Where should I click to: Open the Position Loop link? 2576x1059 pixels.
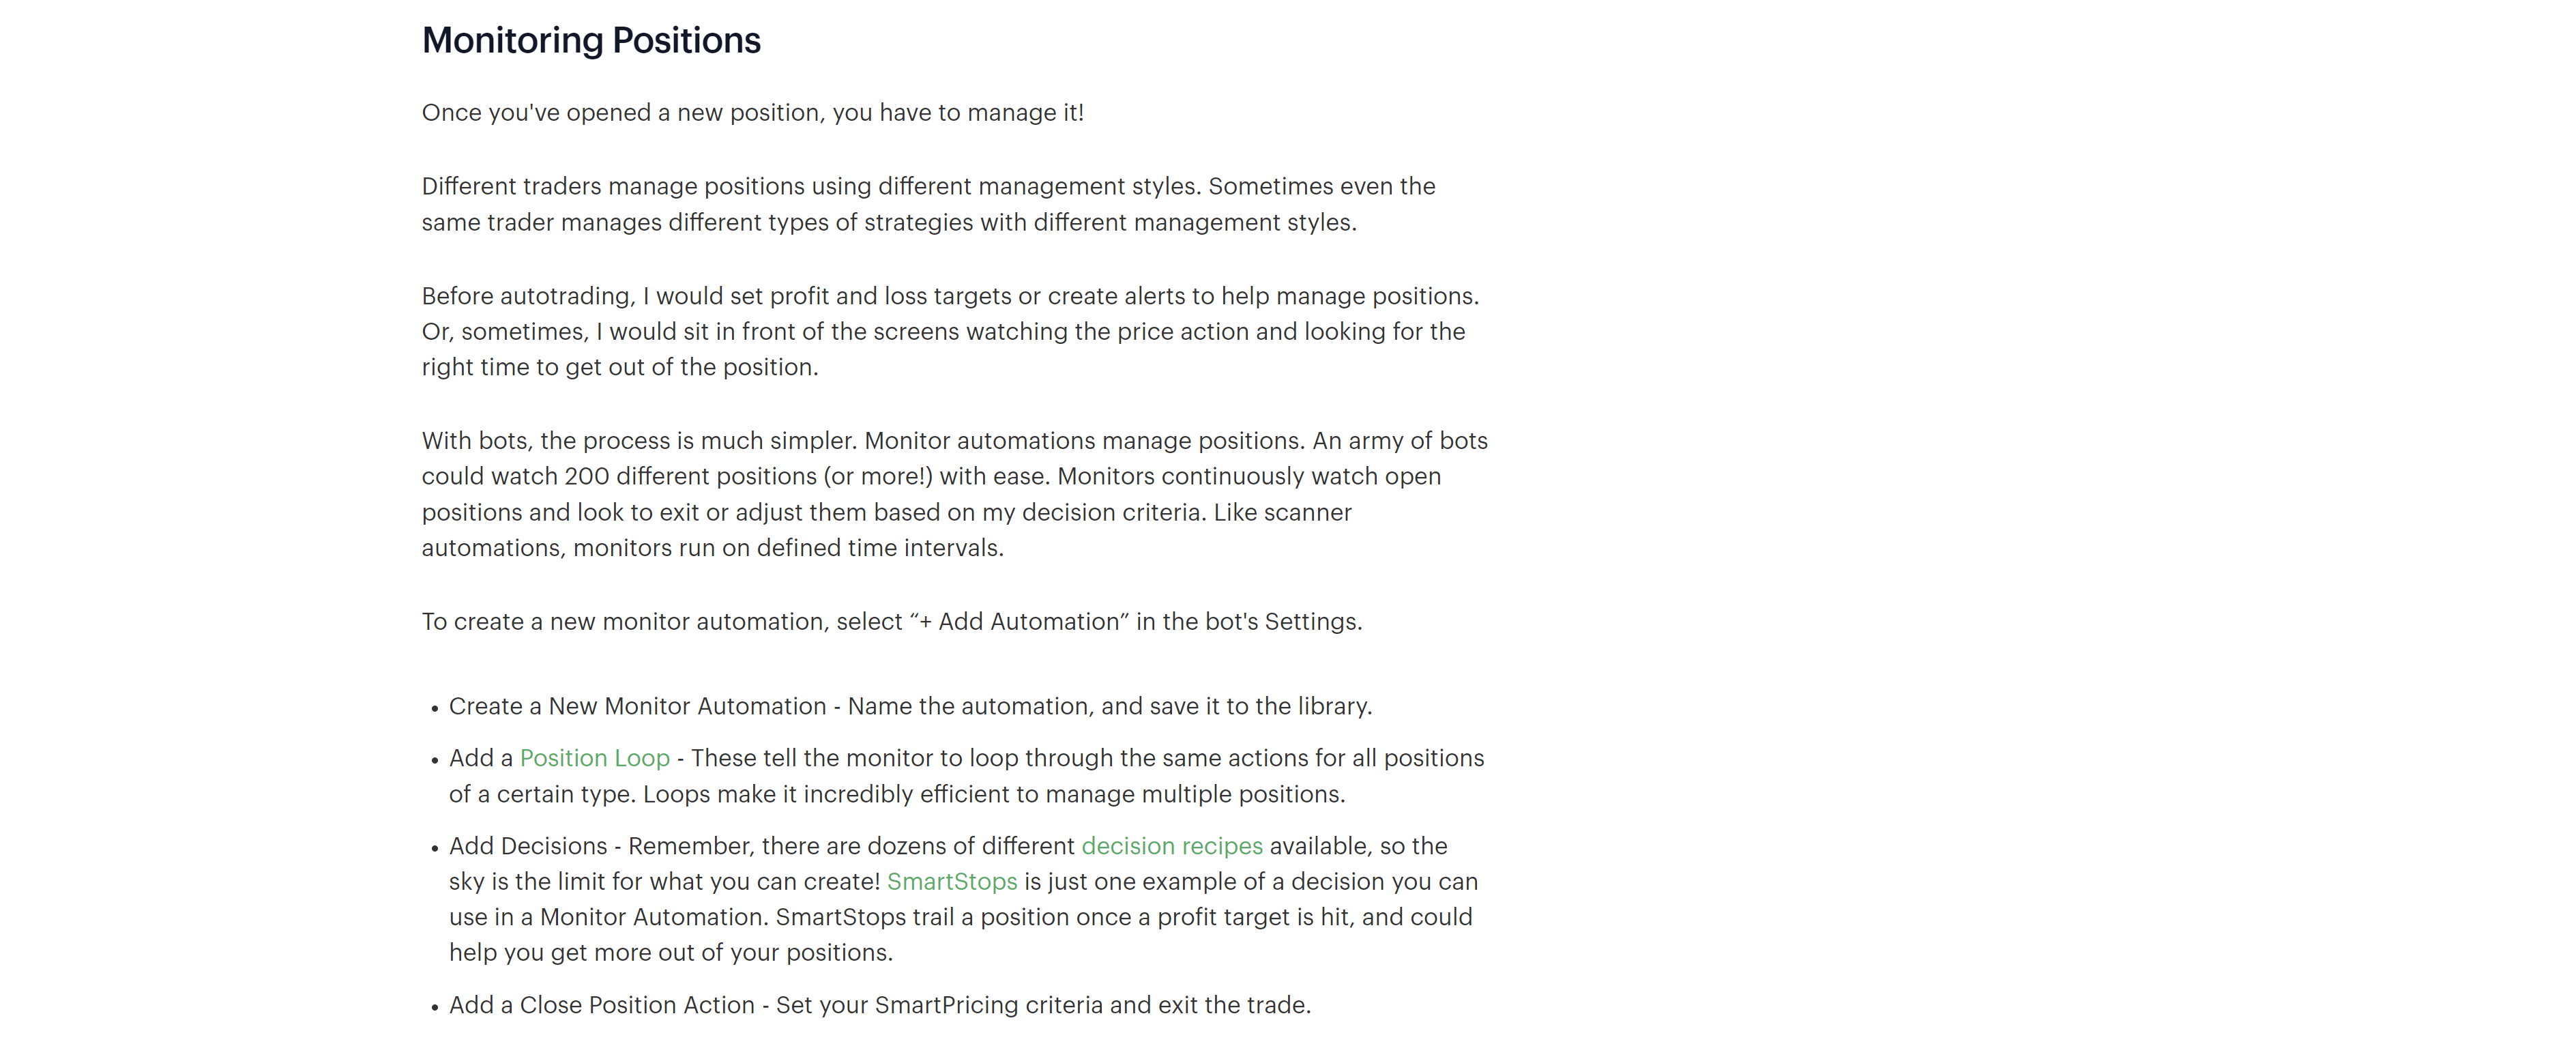pos(594,758)
